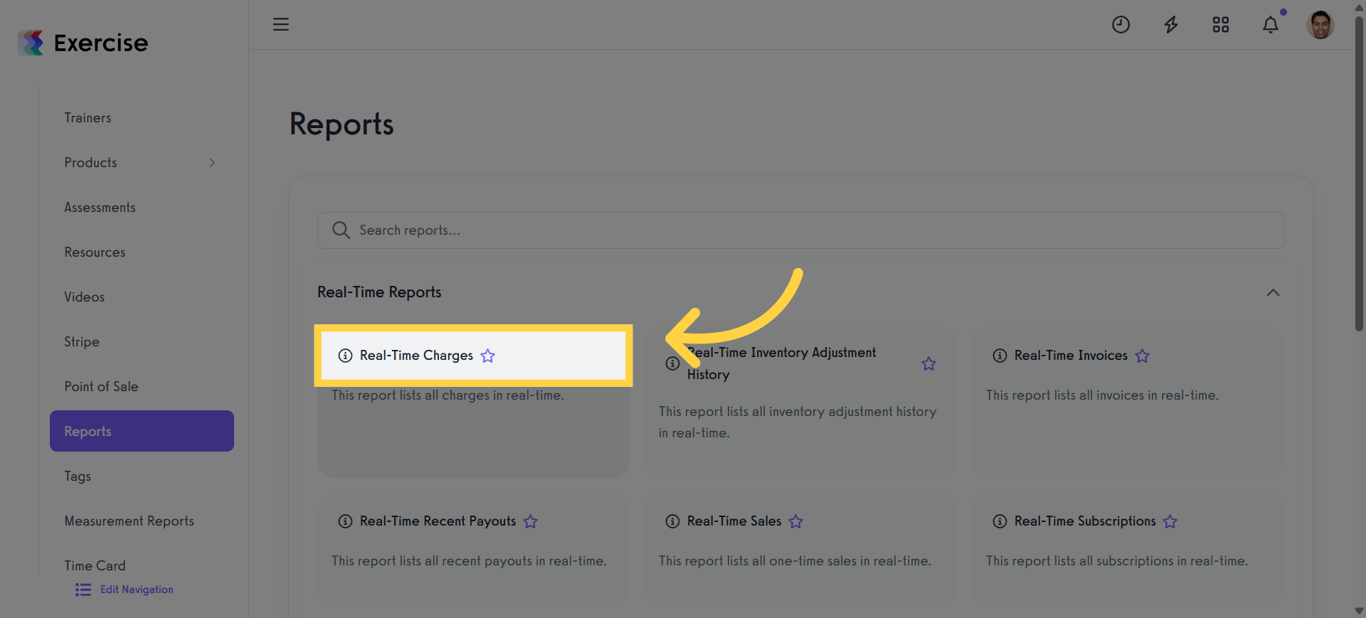Click the lightning bolt quick actions icon
The height and width of the screenshot is (618, 1366).
click(1171, 25)
